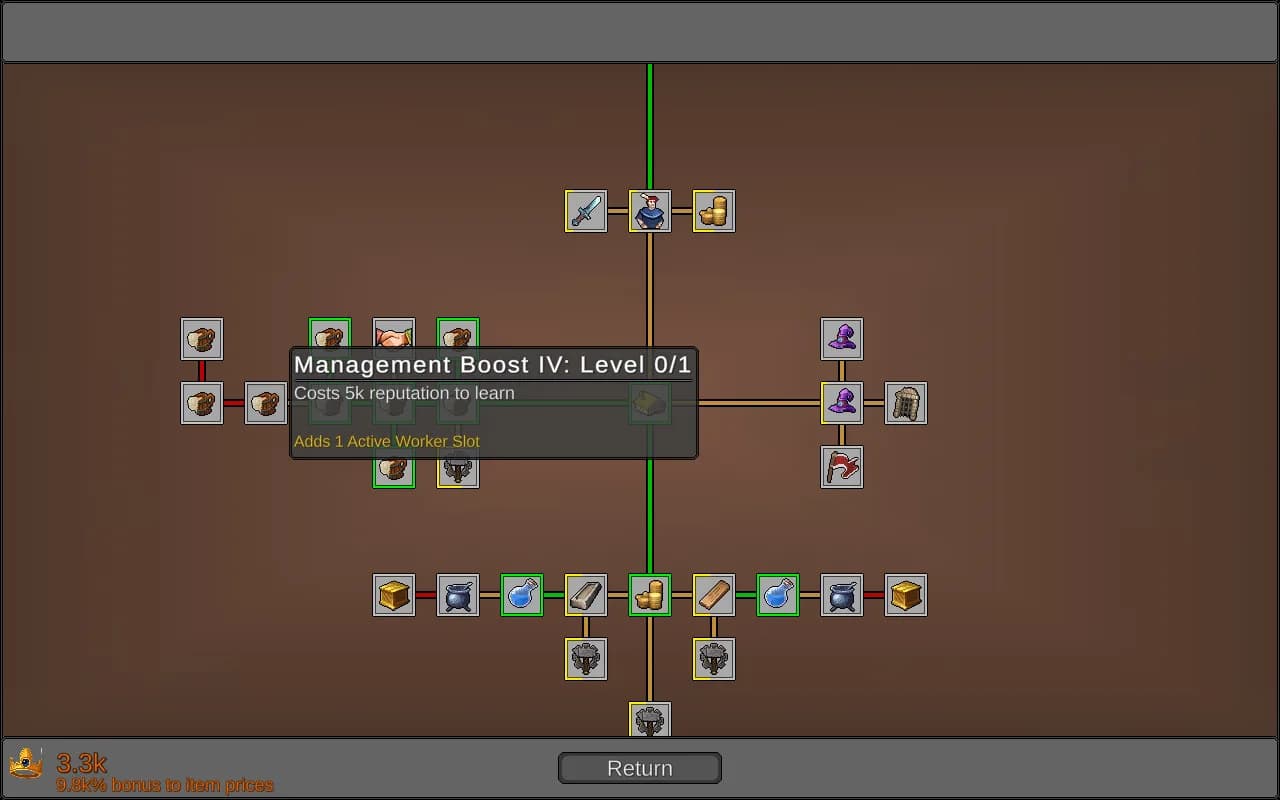1280x800 pixels.
Task: Click the bottom-most hammer-gear node under gold coins
Action: 650,719
